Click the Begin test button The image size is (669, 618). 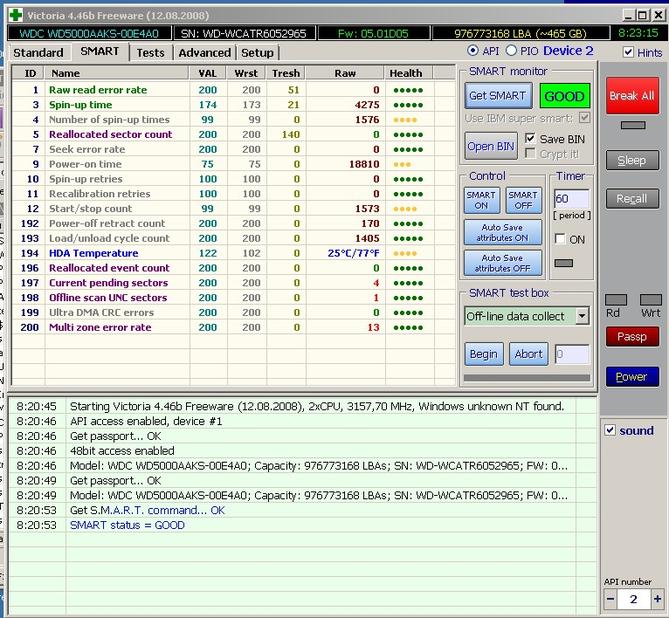[x=484, y=354]
